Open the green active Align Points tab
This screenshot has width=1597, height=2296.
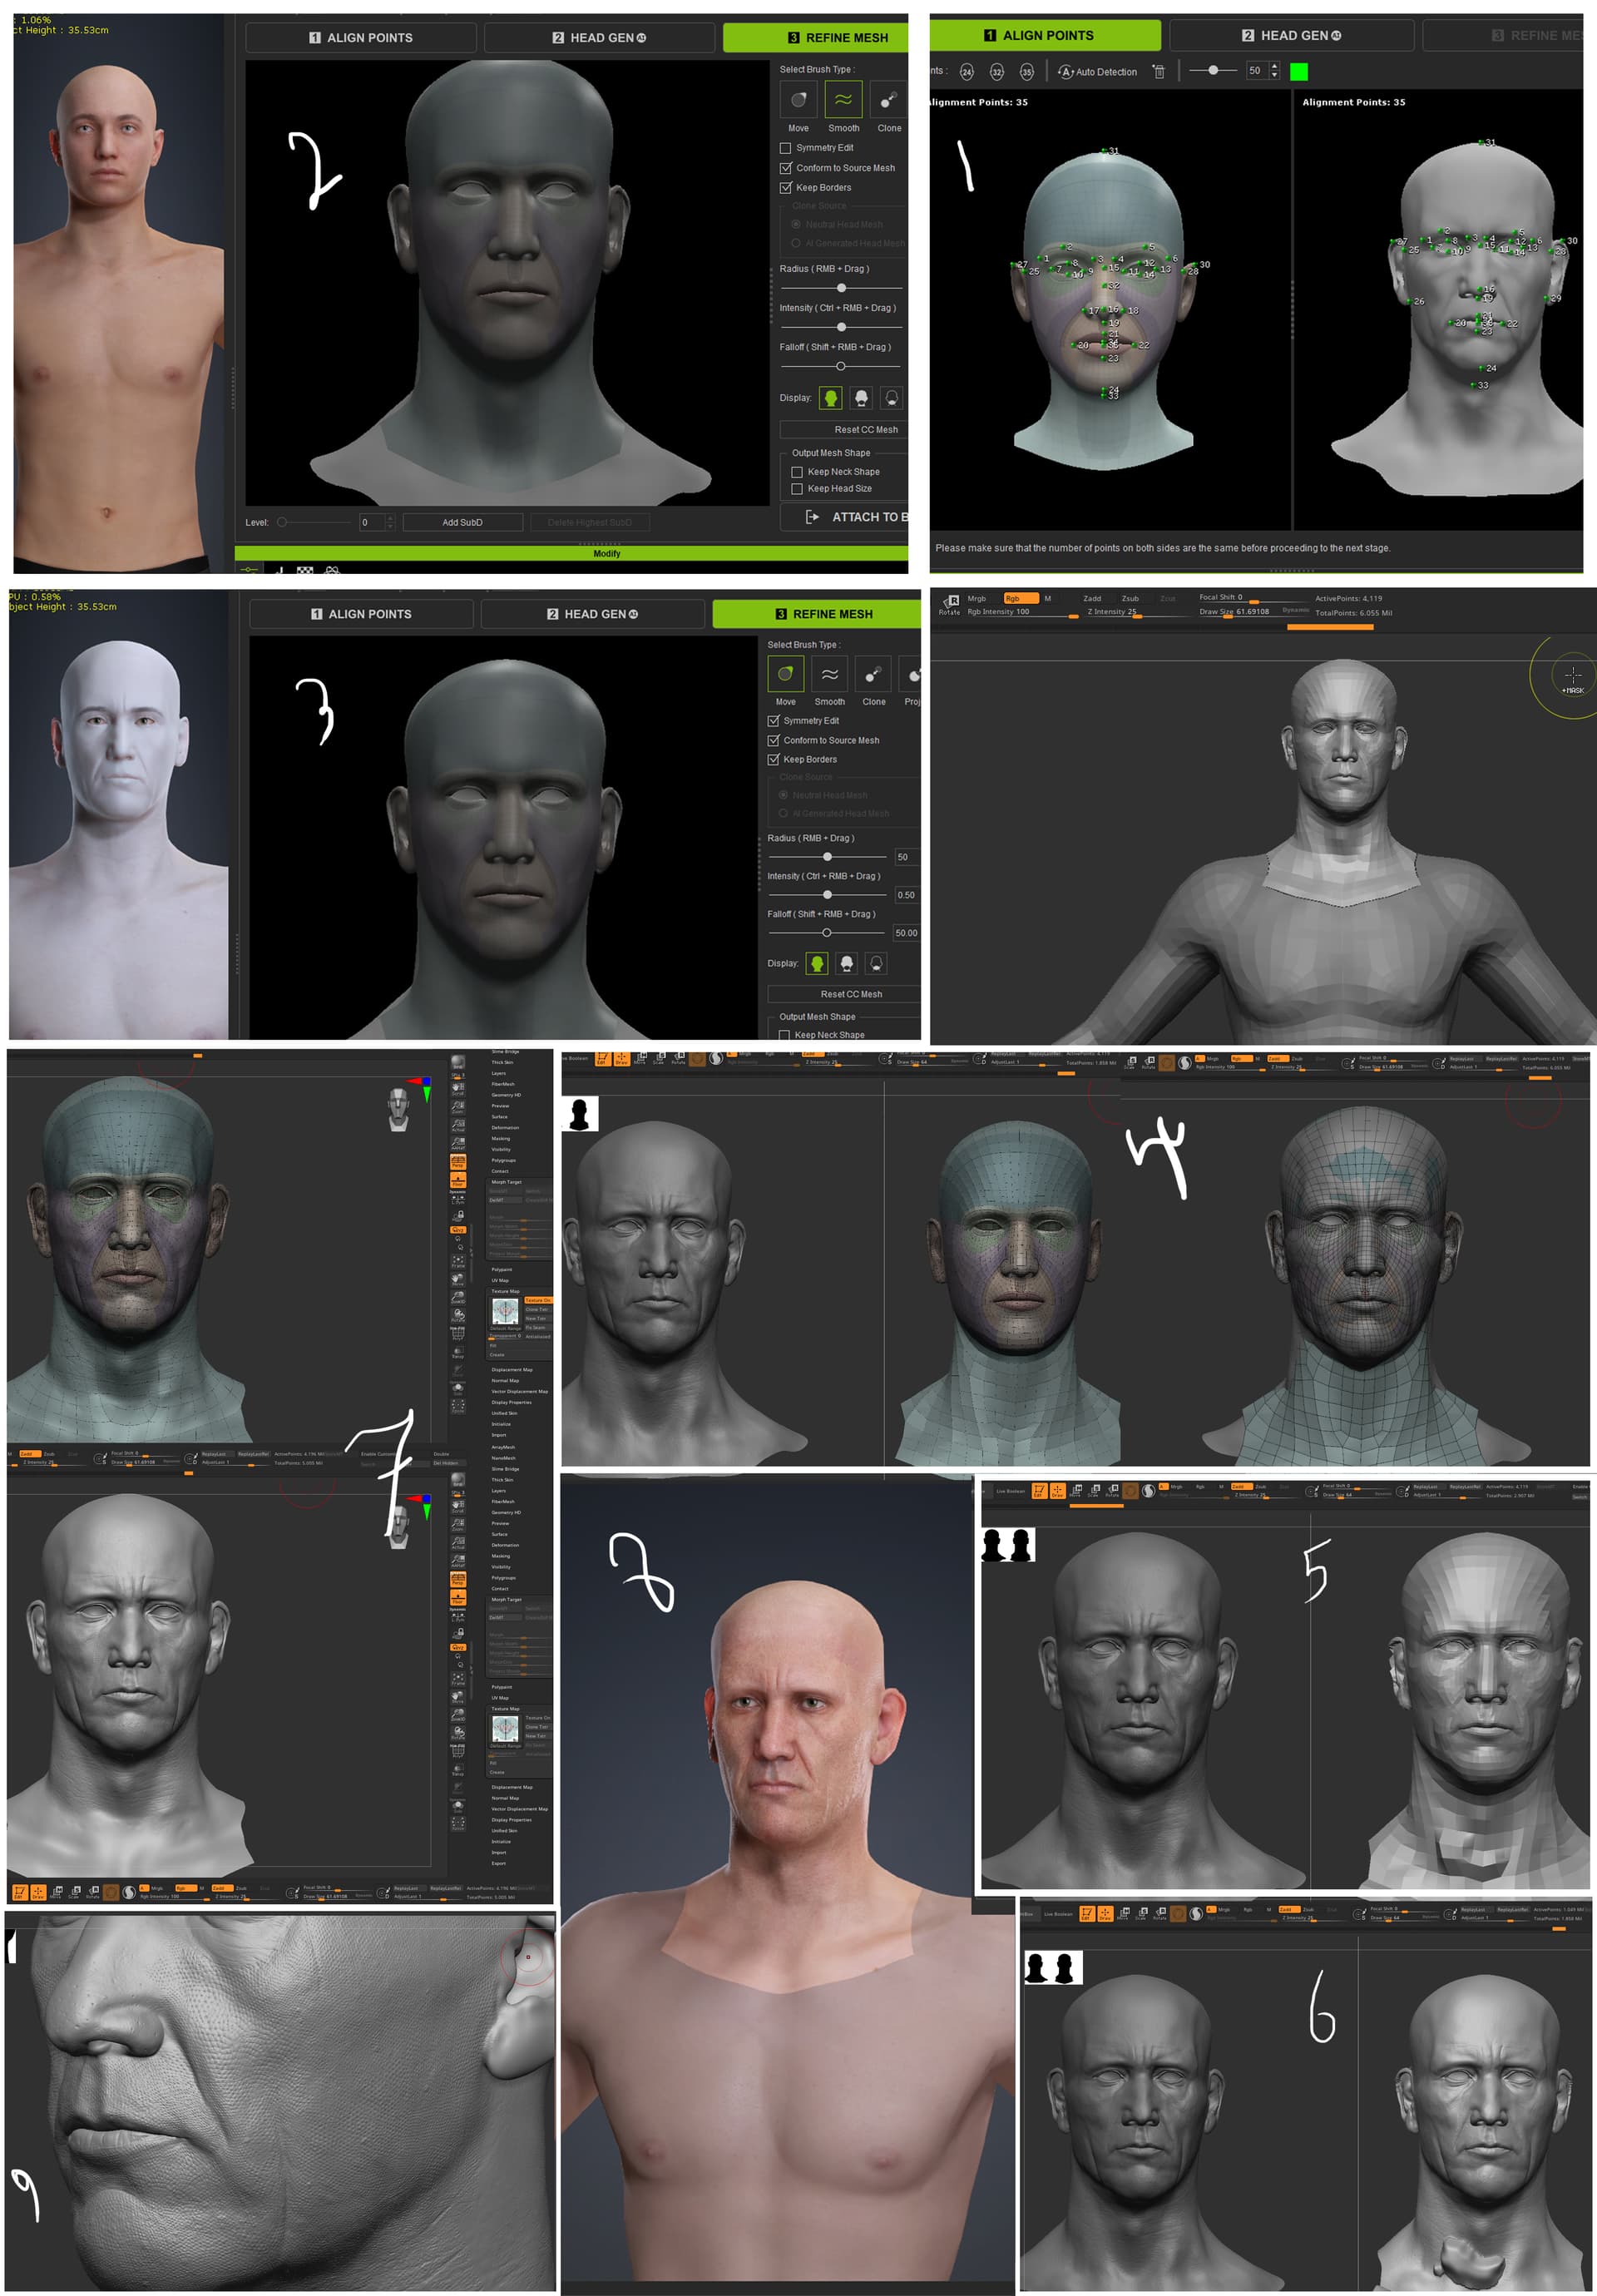(1045, 35)
